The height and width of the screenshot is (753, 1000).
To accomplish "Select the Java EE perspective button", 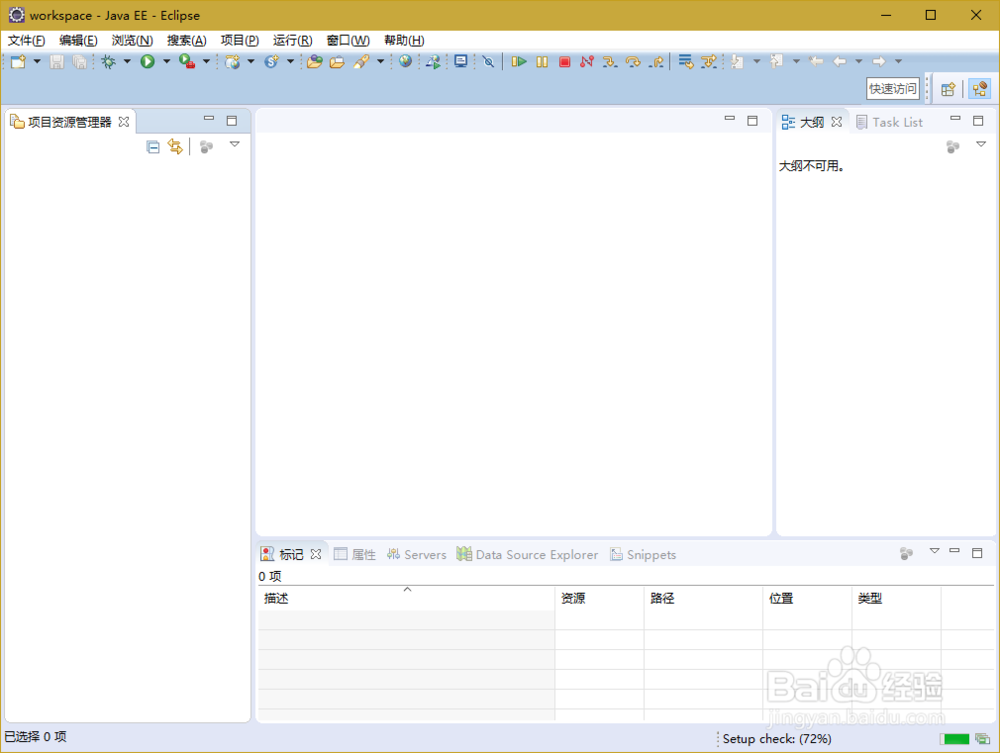I will tap(980, 89).
